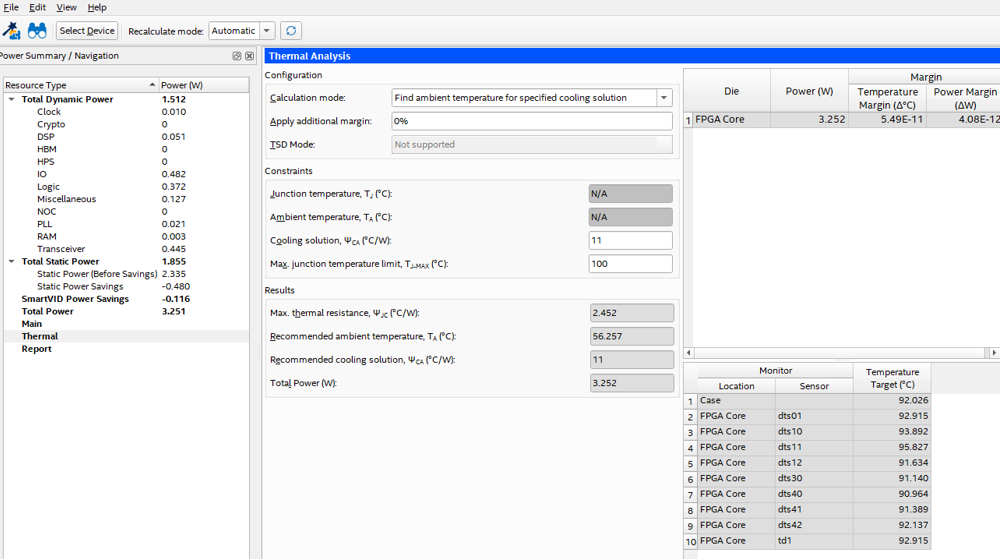Click the td1 sensor cell
The height and width of the screenshot is (559, 1001).
pyautogui.click(x=814, y=540)
